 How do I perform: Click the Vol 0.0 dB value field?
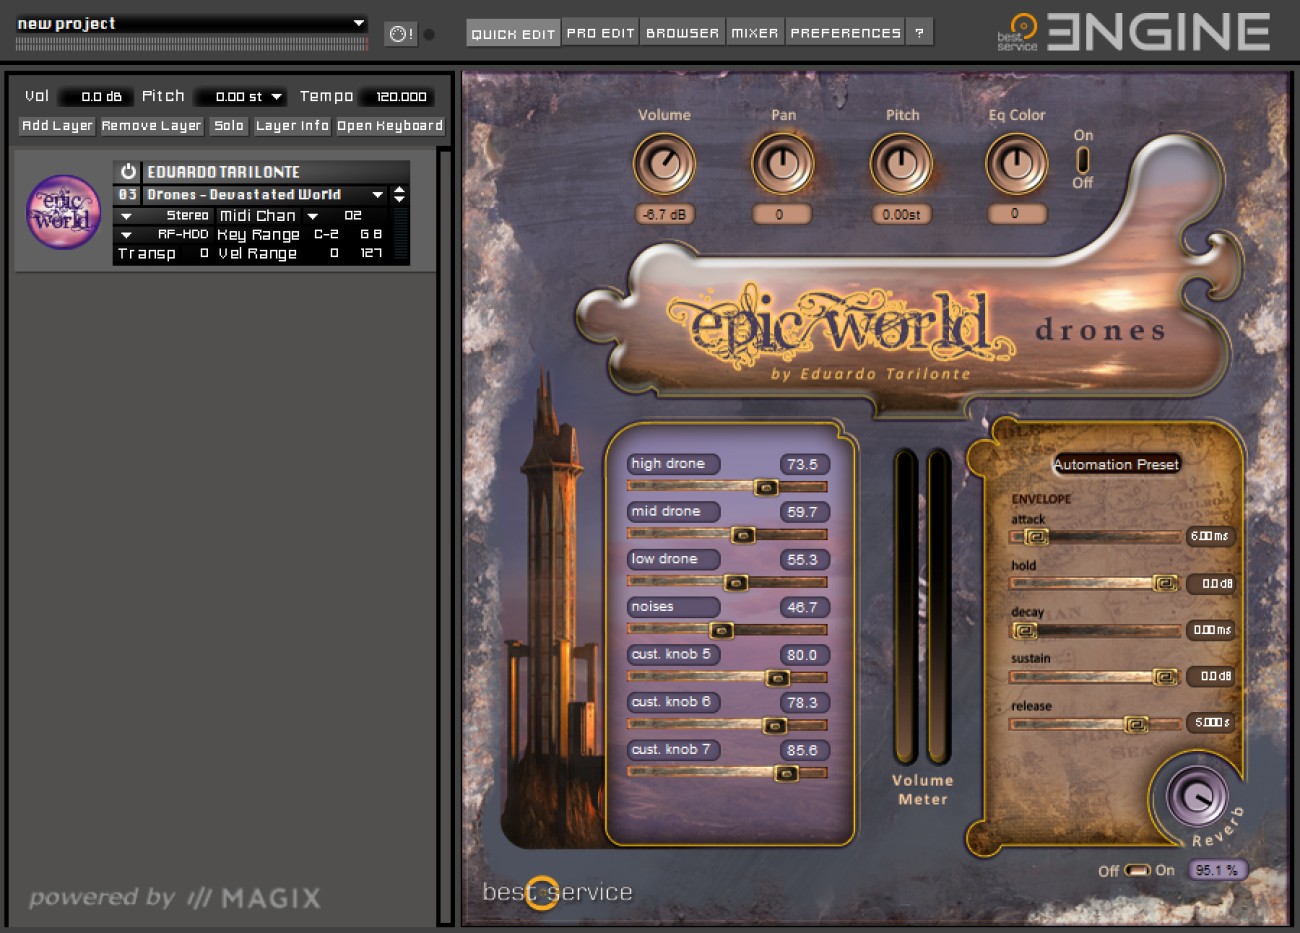click(96, 97)
